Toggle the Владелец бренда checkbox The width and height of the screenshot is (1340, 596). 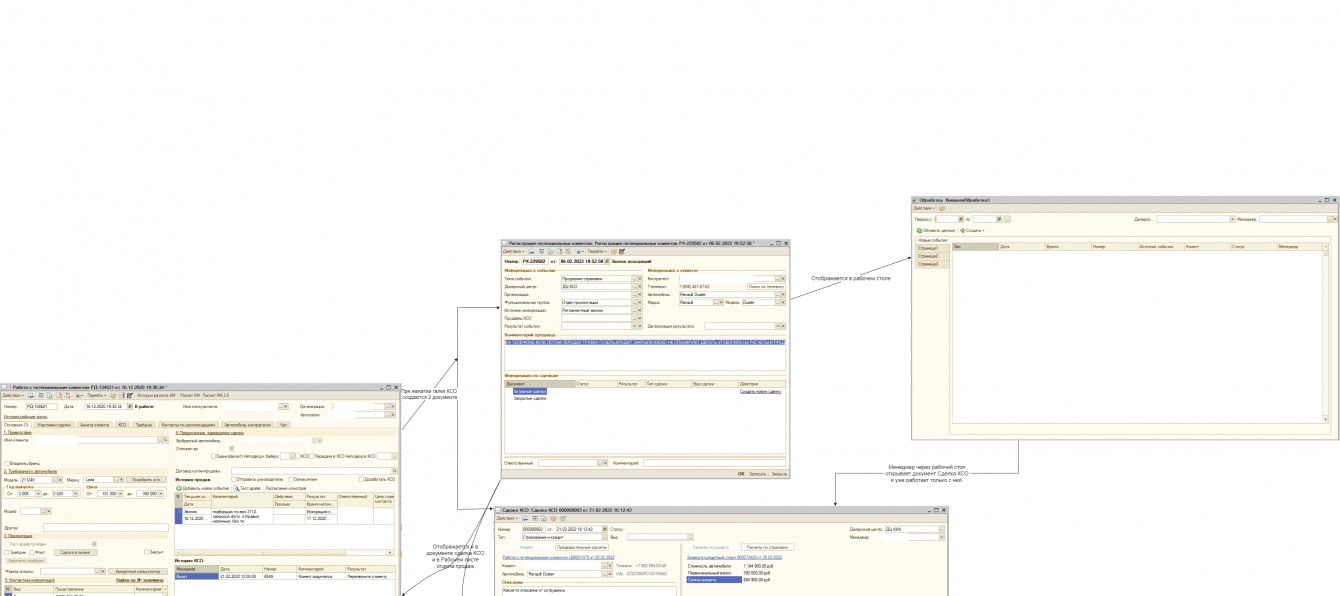point(7,463)
